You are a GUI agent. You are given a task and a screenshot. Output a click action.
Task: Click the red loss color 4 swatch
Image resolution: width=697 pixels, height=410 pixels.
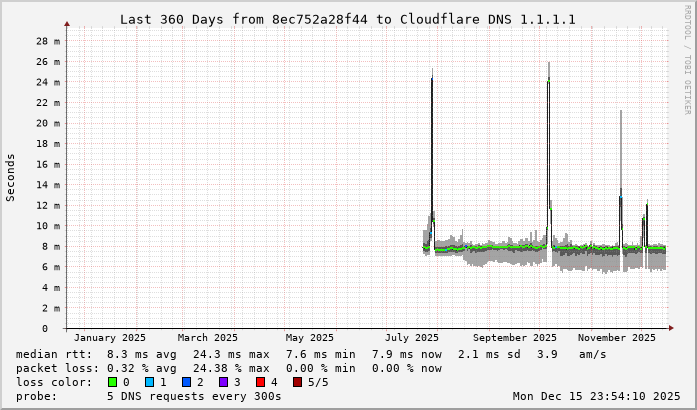260,382
